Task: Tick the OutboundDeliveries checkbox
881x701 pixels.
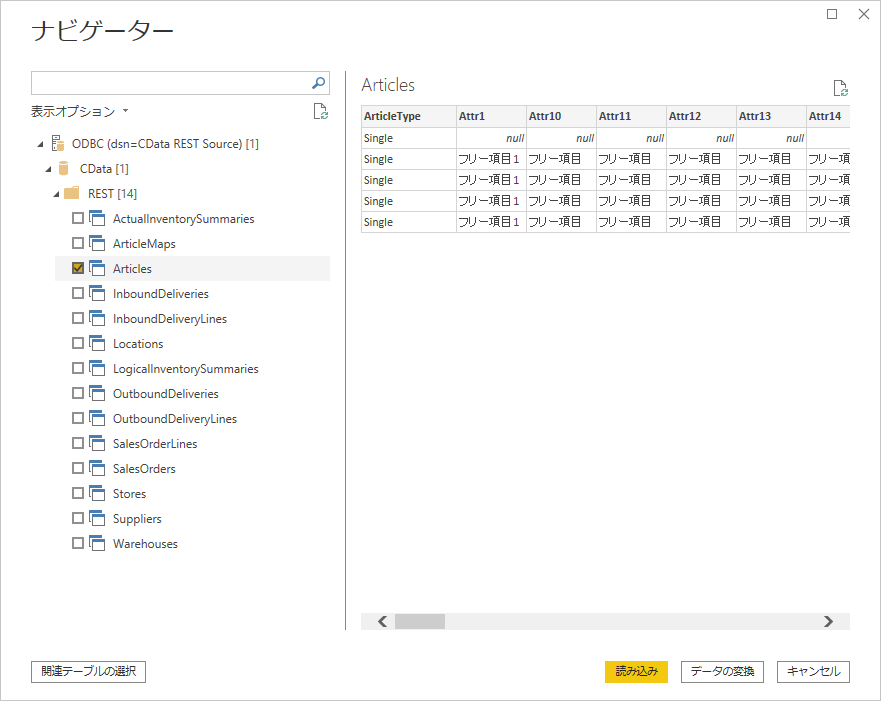Action: [78, 393]
